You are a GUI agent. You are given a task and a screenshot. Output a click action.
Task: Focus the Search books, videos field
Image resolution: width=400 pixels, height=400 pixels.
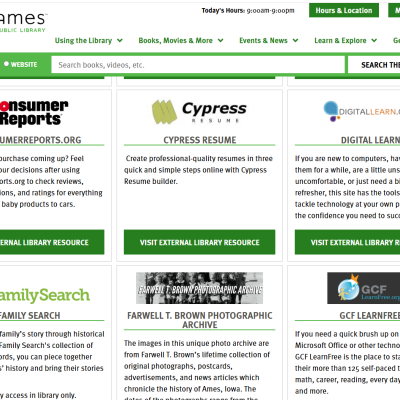[x=198, y=65]
